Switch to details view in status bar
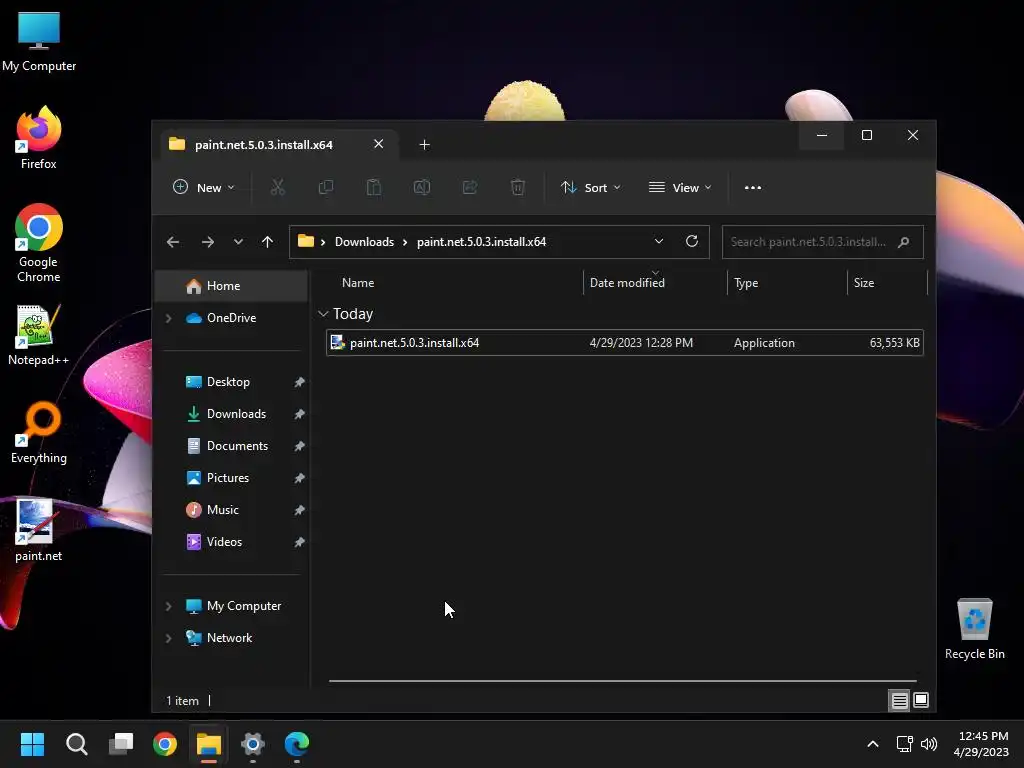This screenshot has width=1024, height=768. pos(899,701)
